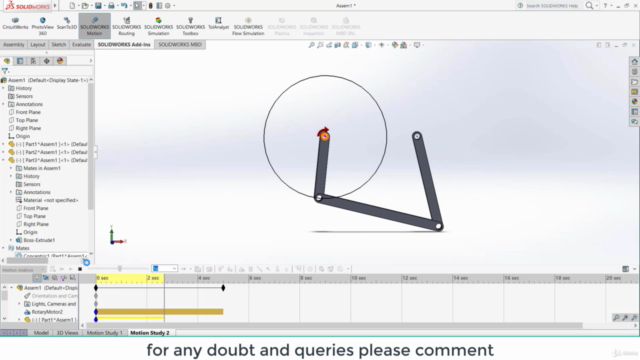Image resolution: width=640 pixels, height=360 pixels.
Task: Stop the motion study playback
Action: (x=80, y=269)
